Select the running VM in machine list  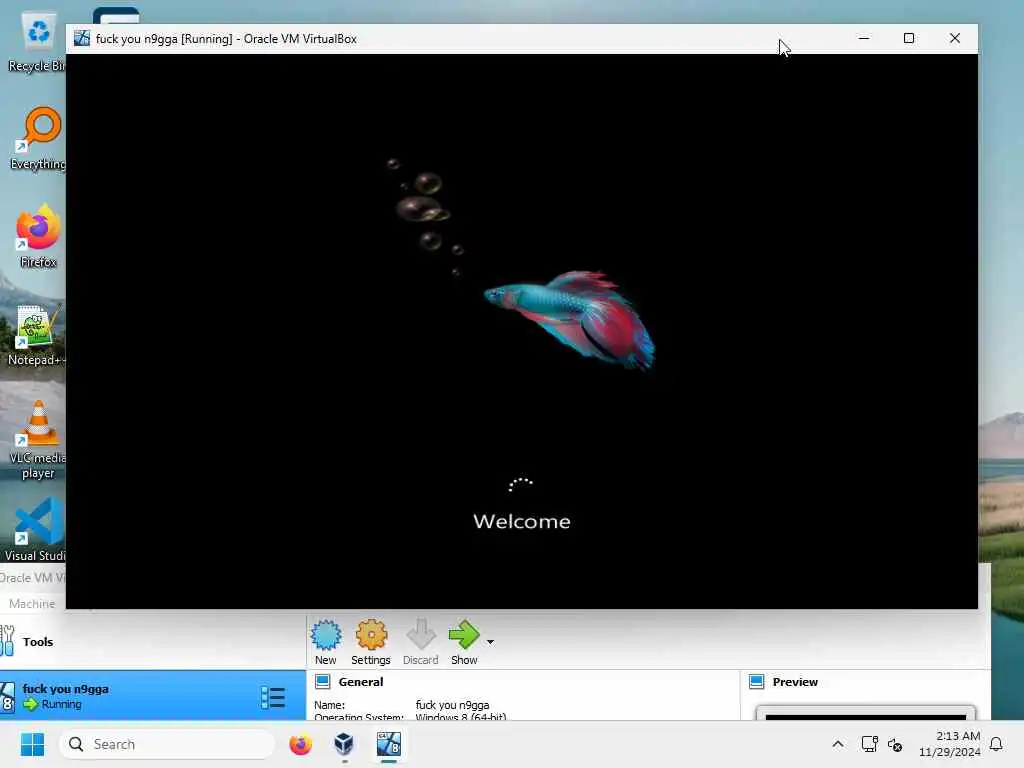click(x=153, y=696)
